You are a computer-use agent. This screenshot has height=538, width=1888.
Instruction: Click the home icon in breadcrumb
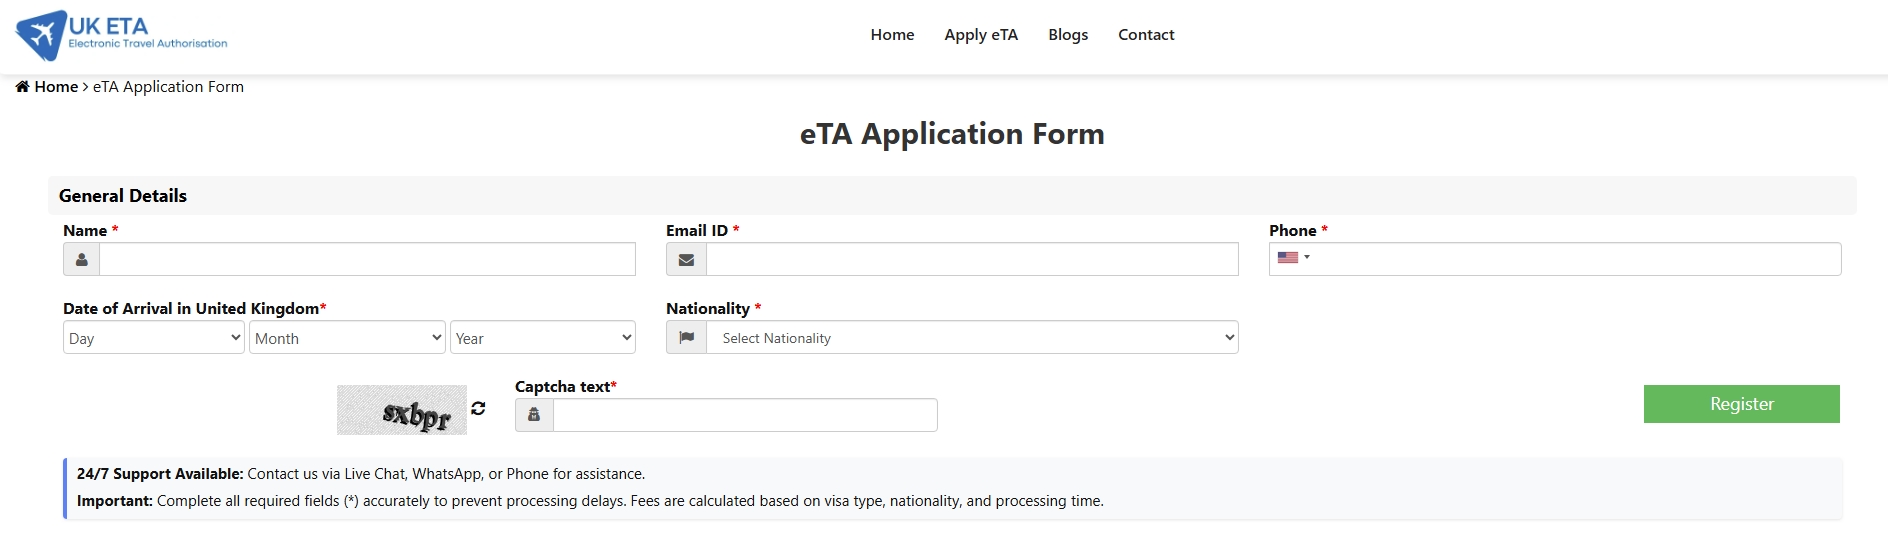[x=22, y=87]
